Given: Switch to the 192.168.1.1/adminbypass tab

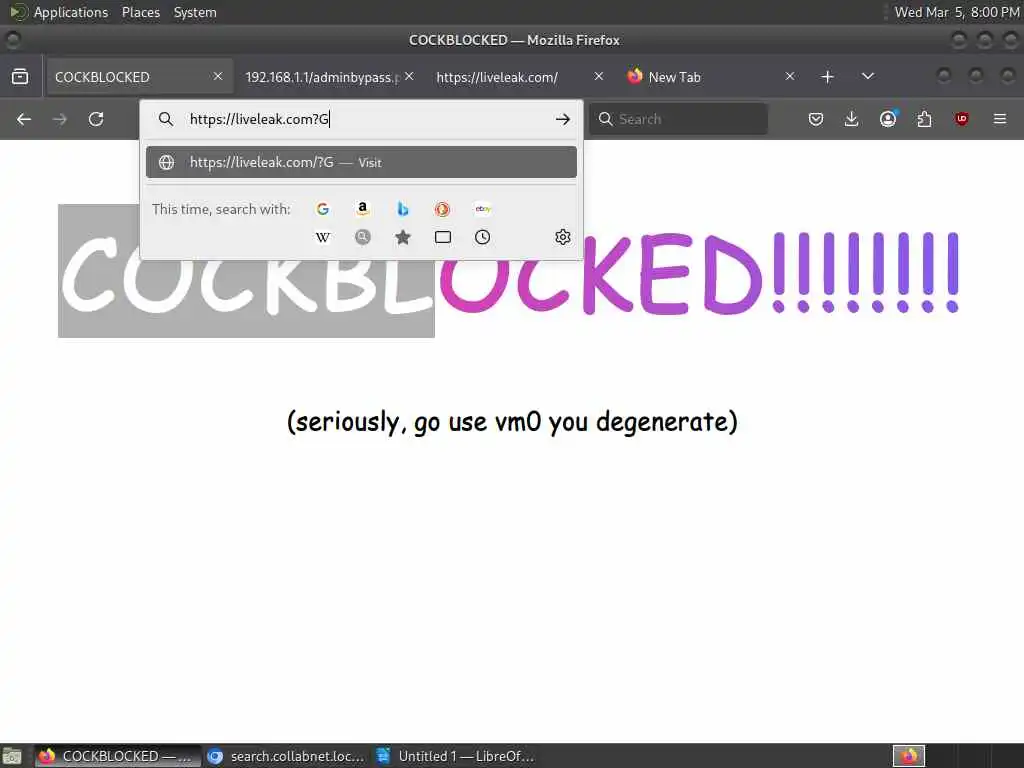Looking at the screenshot, I should tap(323, 77).
